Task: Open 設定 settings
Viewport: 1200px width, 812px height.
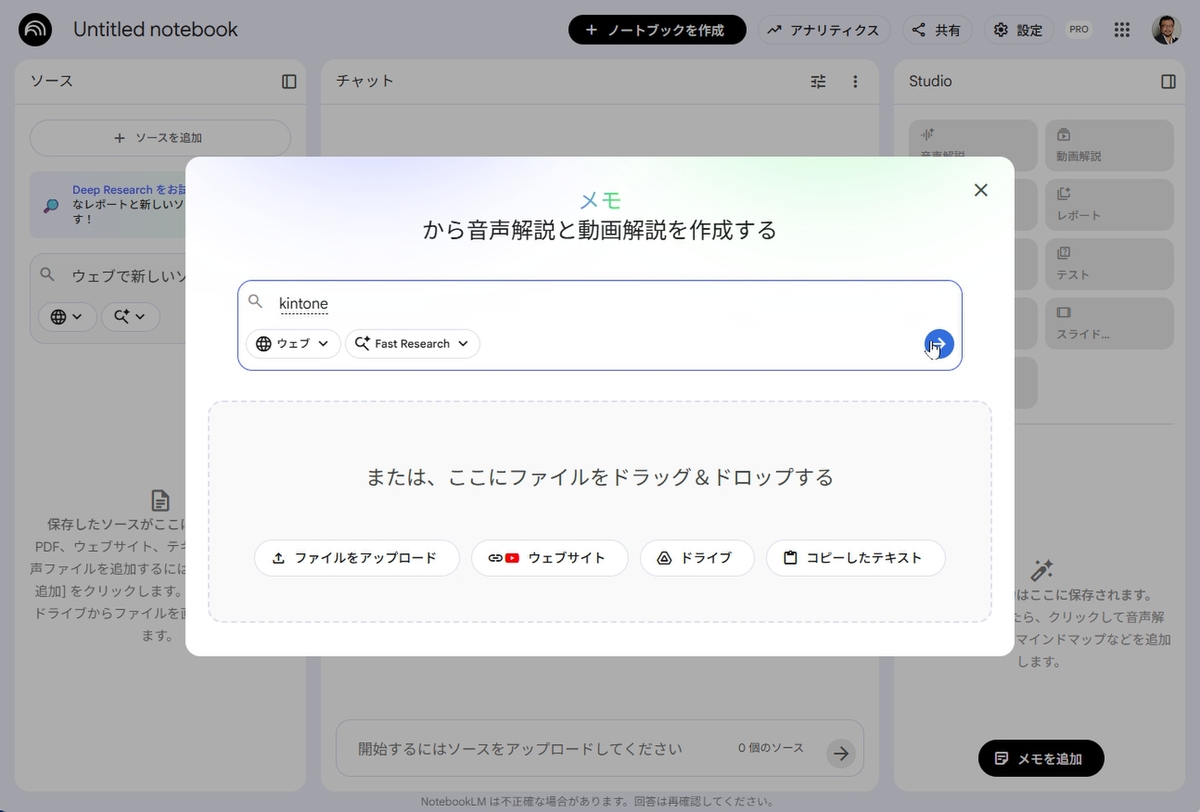Action: pyautogui.click(x=1018, y=30)
